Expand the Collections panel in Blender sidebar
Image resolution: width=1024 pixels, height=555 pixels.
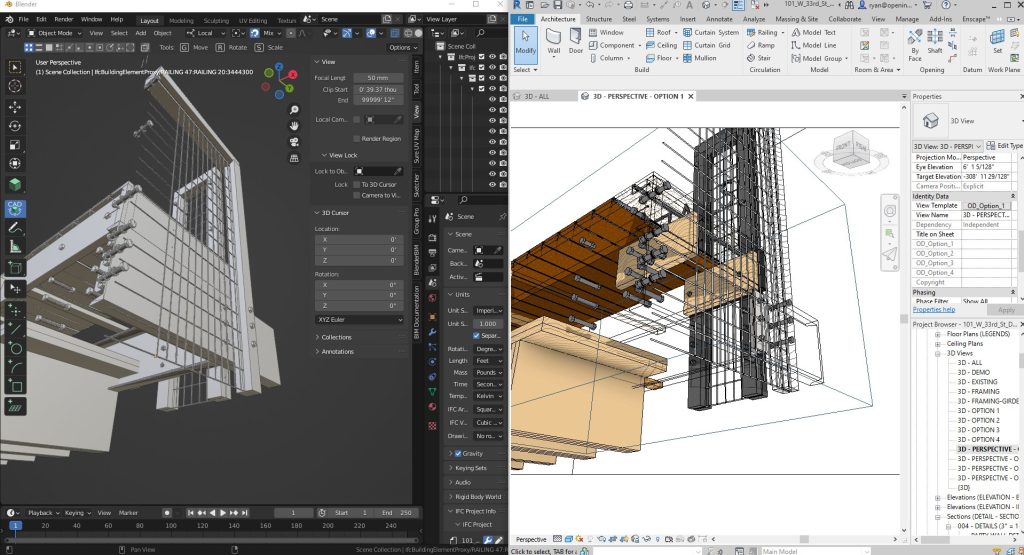point(335,337)
